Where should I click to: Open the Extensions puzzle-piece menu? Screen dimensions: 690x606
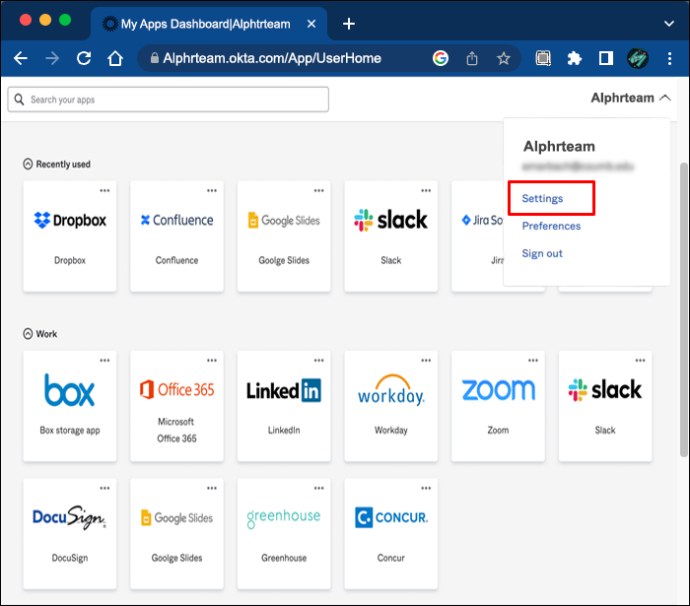click(x=574, y=58)
